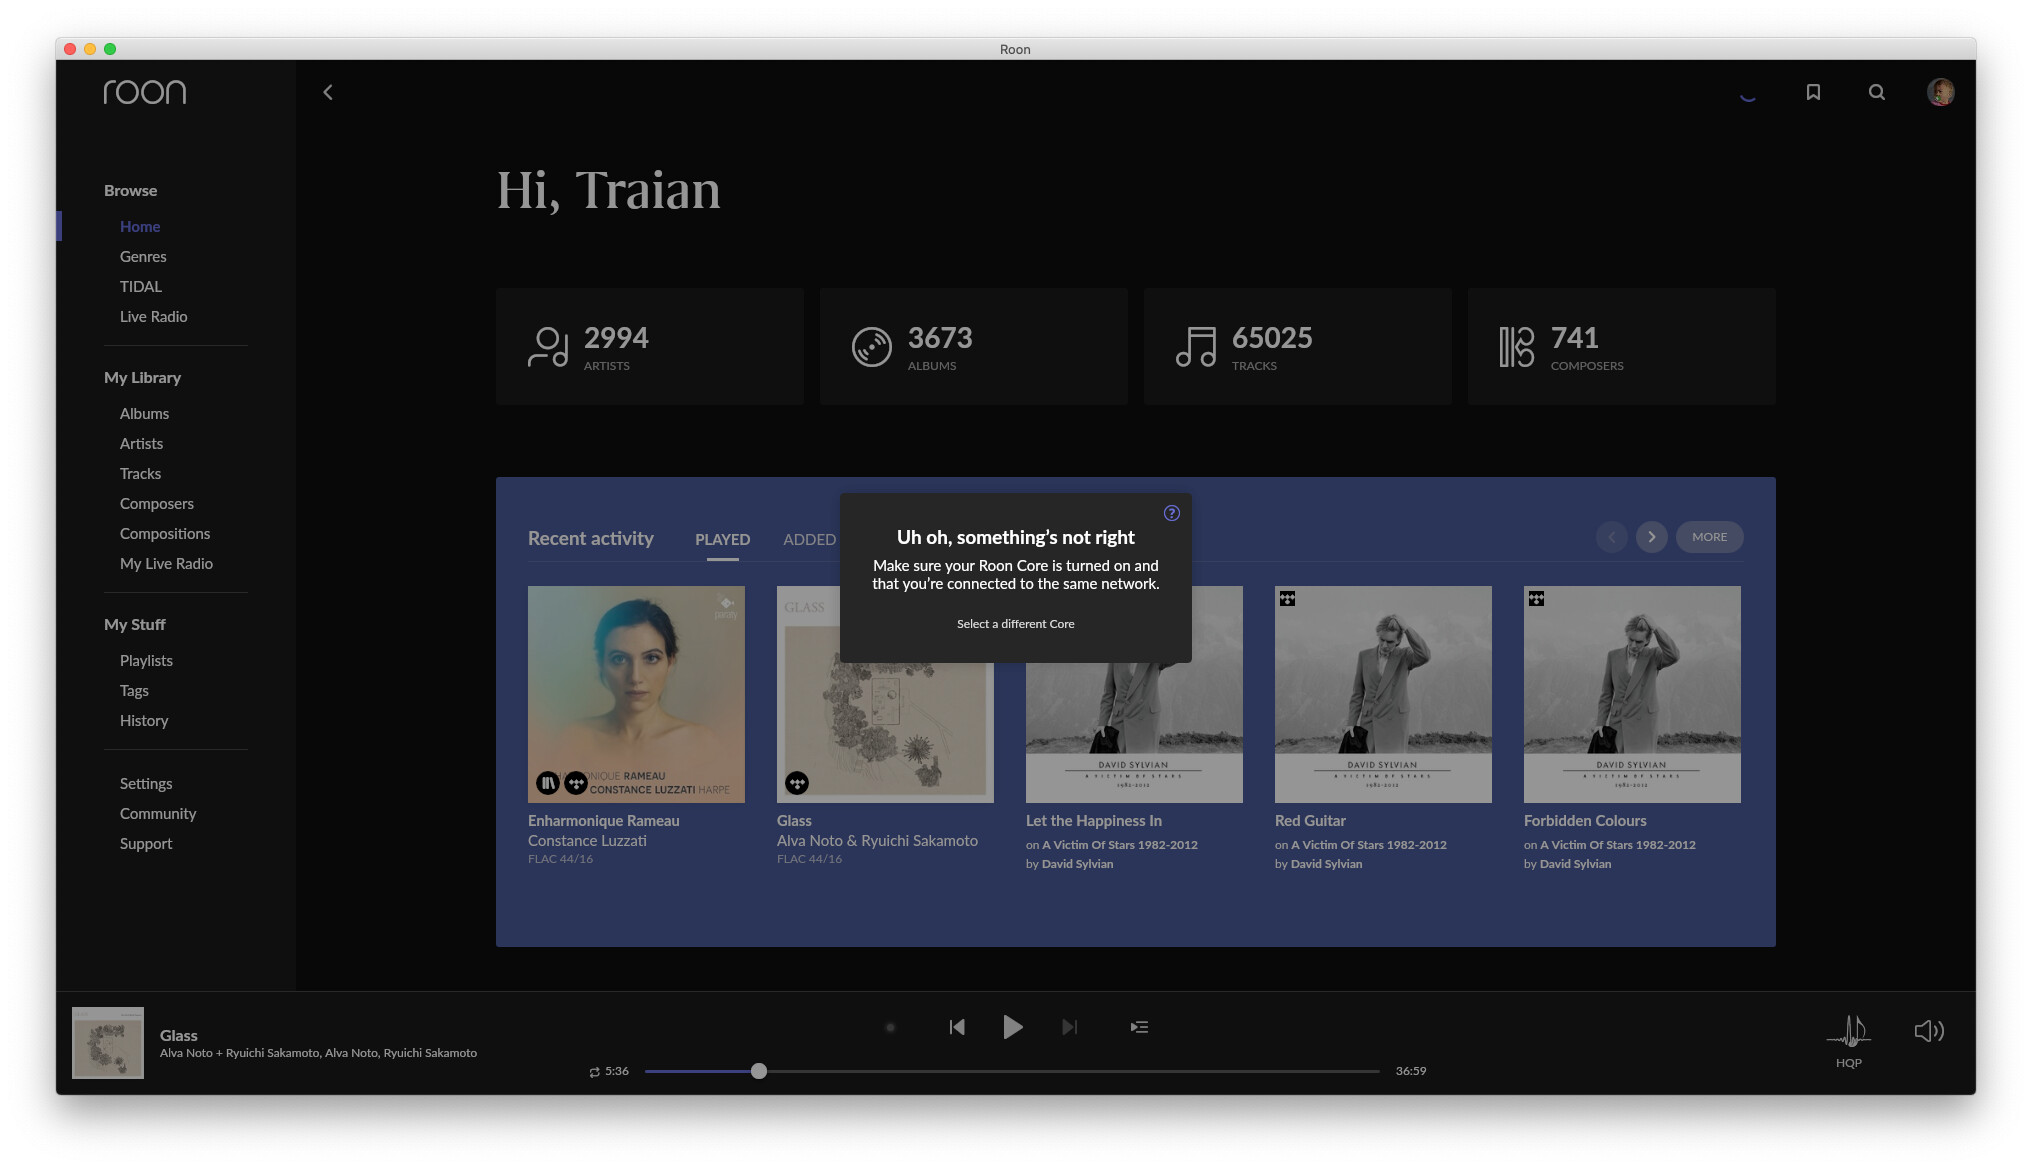Skip to previous track

957,1027
